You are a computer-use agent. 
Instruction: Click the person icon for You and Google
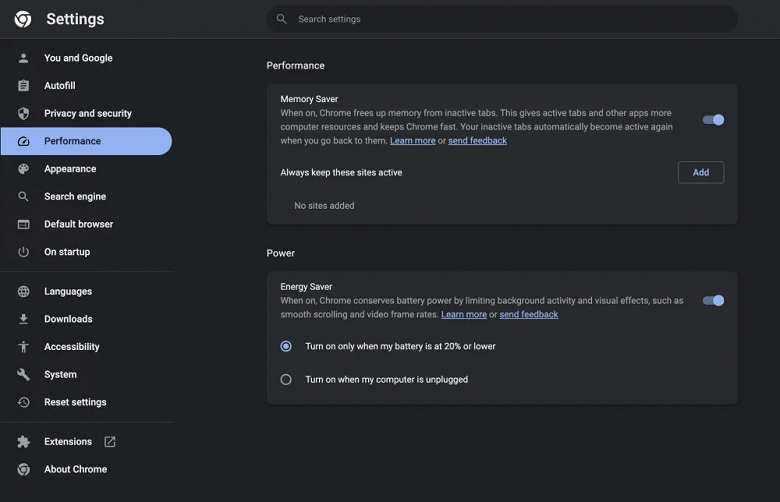(23, 58)
